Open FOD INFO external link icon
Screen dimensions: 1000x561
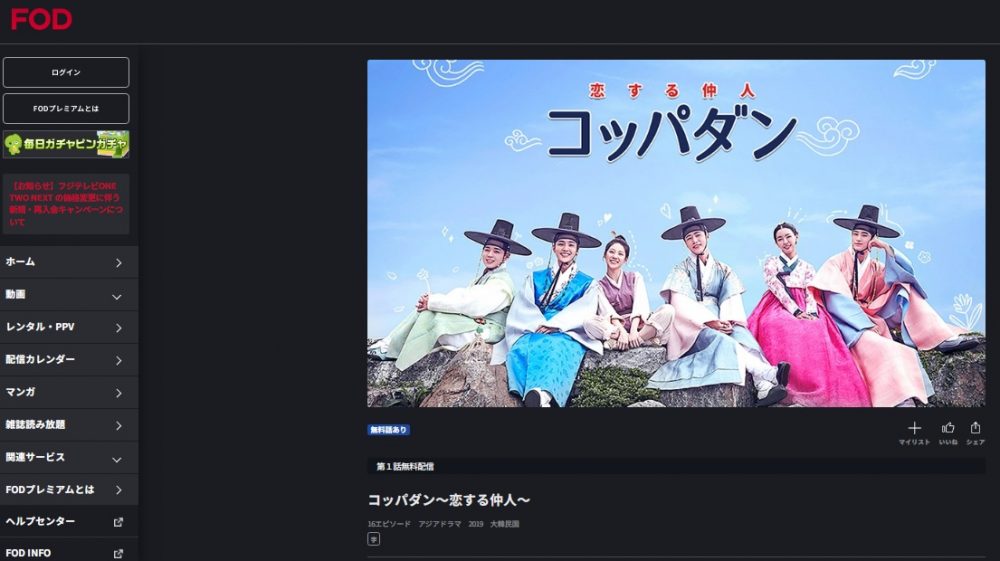point(118,554)
